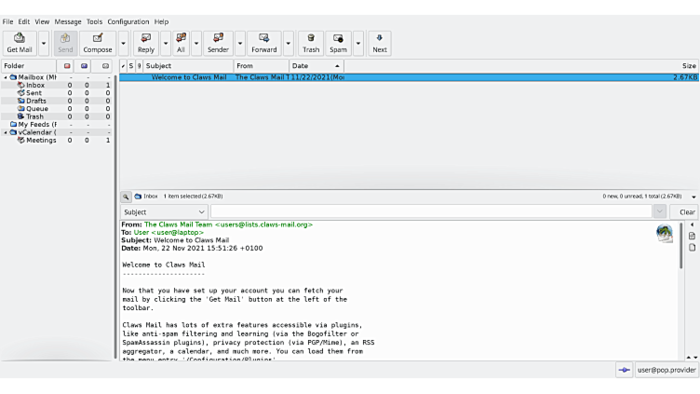Screen dimensions: 700x394
Task: Expand the Forward options dropdown arrow
Action: (x=288, y=43)
